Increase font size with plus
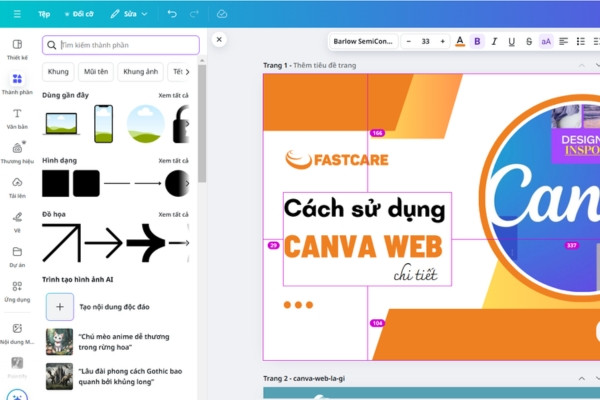The image size is (600, 400). pyautogui.click(x=443, y=41)
